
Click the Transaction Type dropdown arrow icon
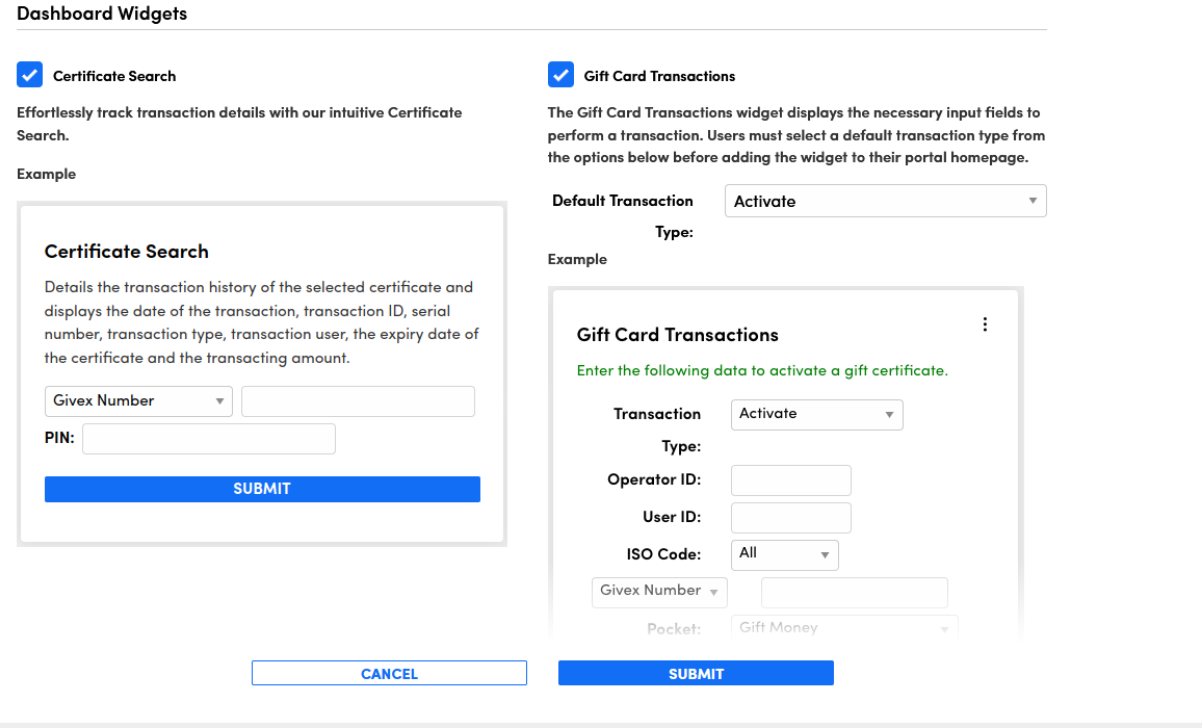pos(889,415)
